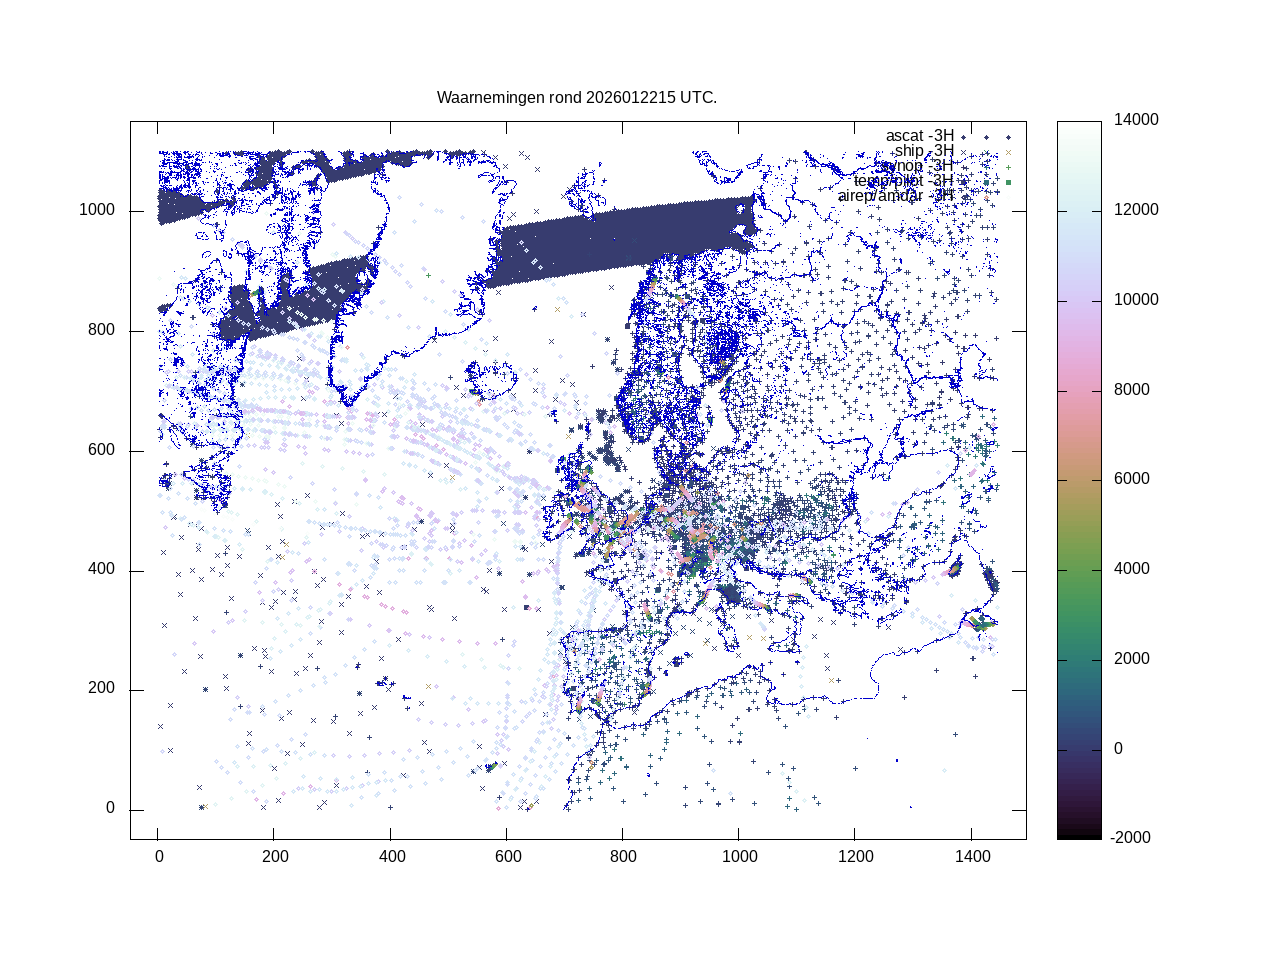Click the 1400 tick label on x-axis
Viewport: 1280px width, 960px height.
[972, 856]
